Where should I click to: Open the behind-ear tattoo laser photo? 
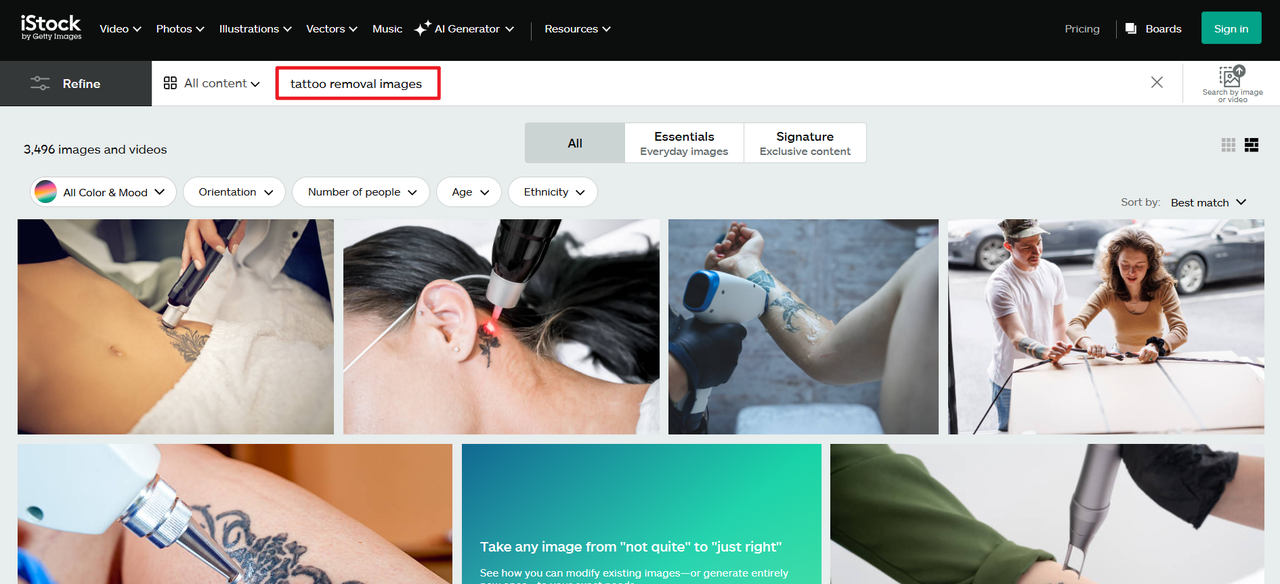501,327
